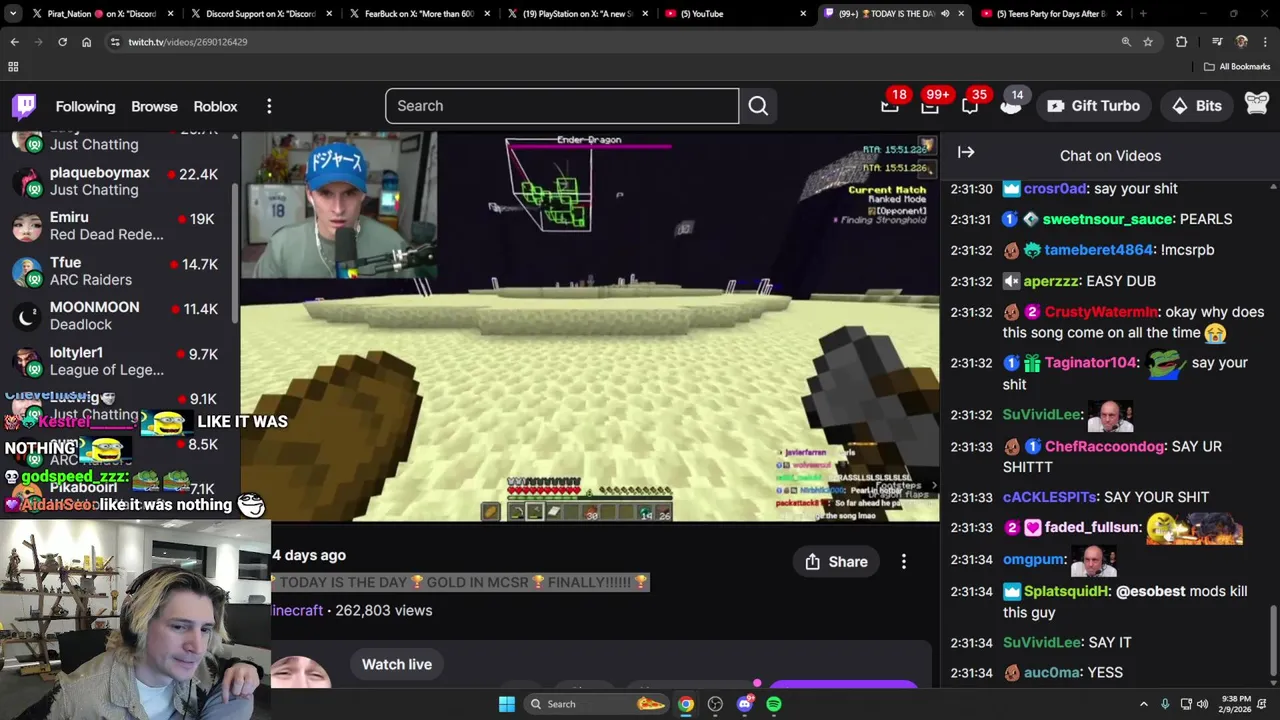Zoom icon in the address bar
This screenshot has height=720, width=1280.
1126,42
